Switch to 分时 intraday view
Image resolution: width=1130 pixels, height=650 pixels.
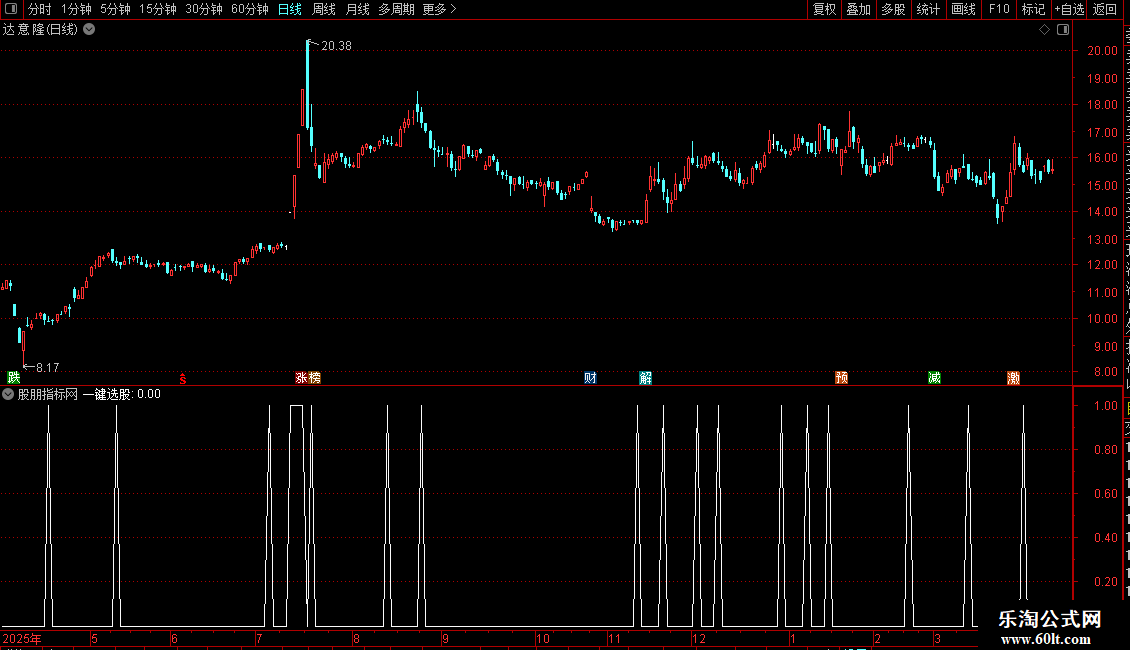(40, 9)
